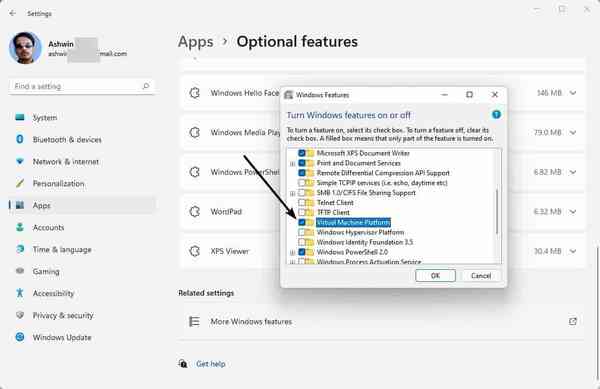This screenshot has height=389, width=600.
Task: Click the Windows Hello Face feature icon
Action: pyautogui.click(x=195, y=93)
